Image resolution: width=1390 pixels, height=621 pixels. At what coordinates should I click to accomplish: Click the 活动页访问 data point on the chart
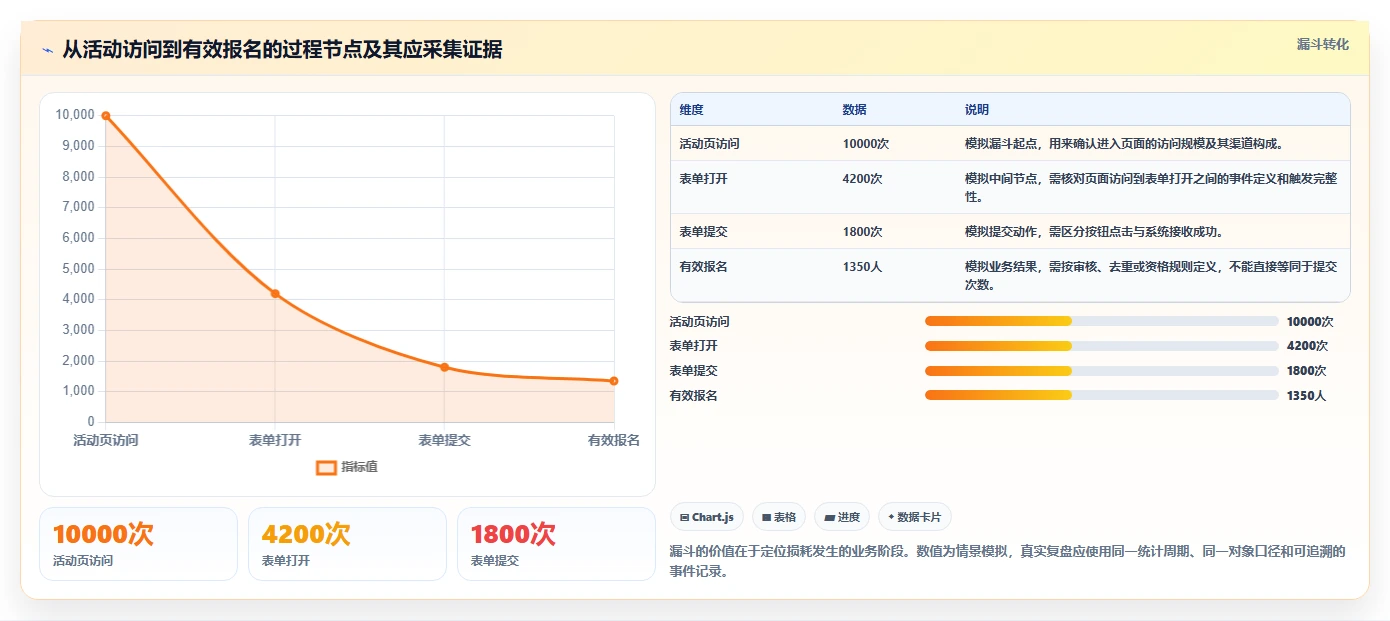click(x=105, y=116)
